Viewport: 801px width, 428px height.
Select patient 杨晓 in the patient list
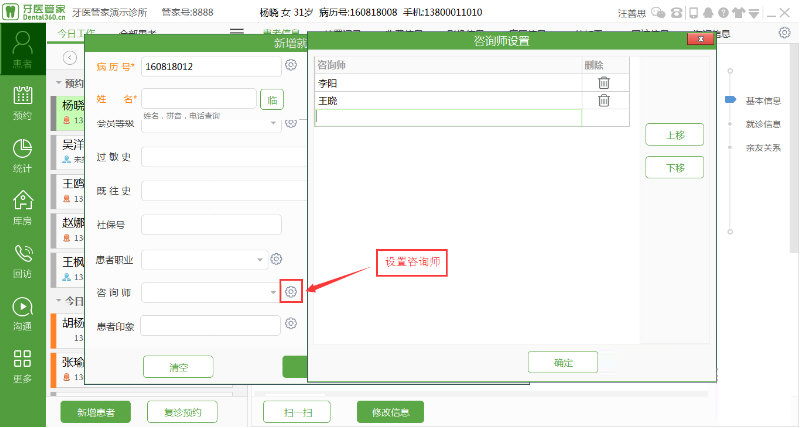[68, 112]
